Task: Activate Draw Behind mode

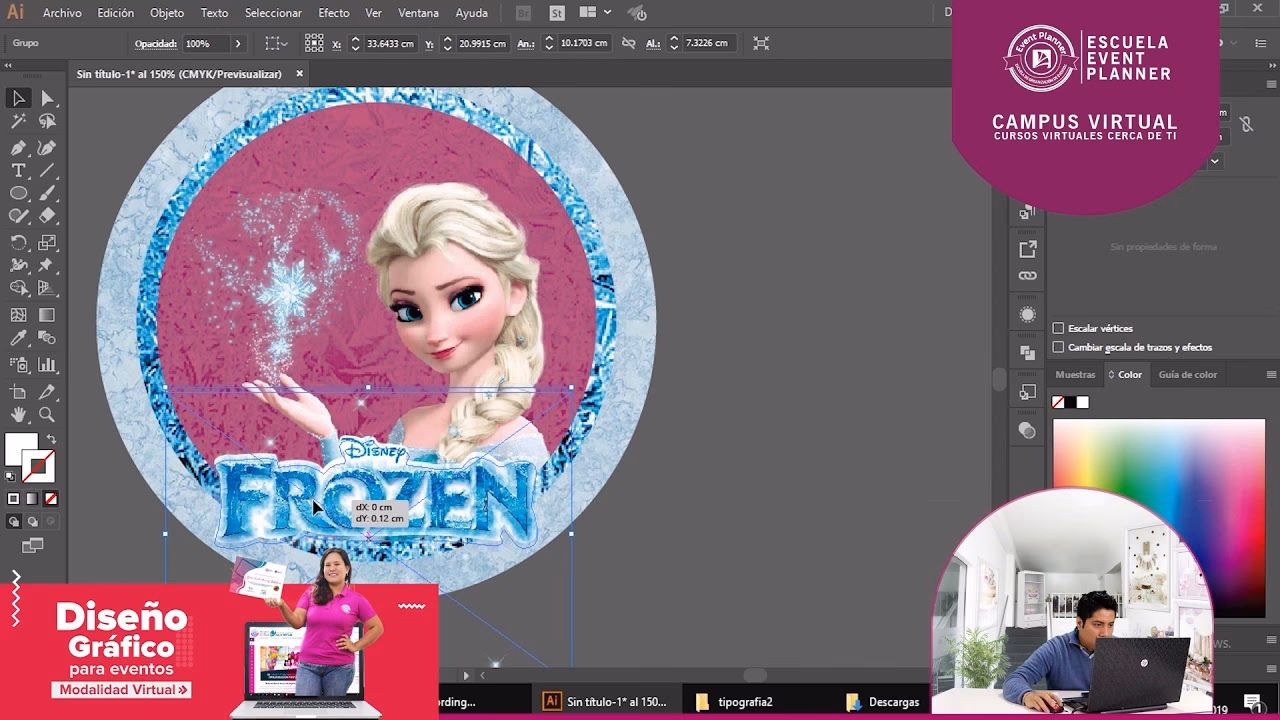Action: tap(32, 522)
